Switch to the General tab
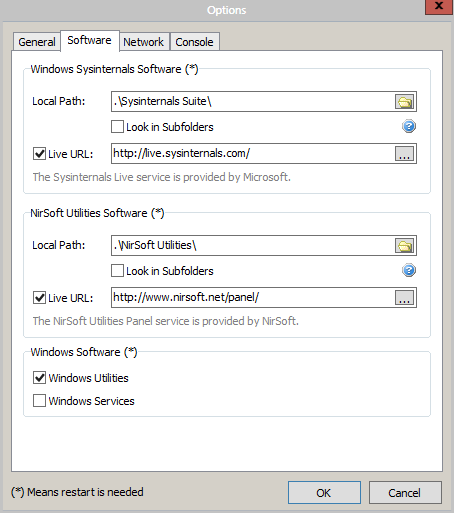The width and height of the screenshot is (454, 513). point(37,42)
